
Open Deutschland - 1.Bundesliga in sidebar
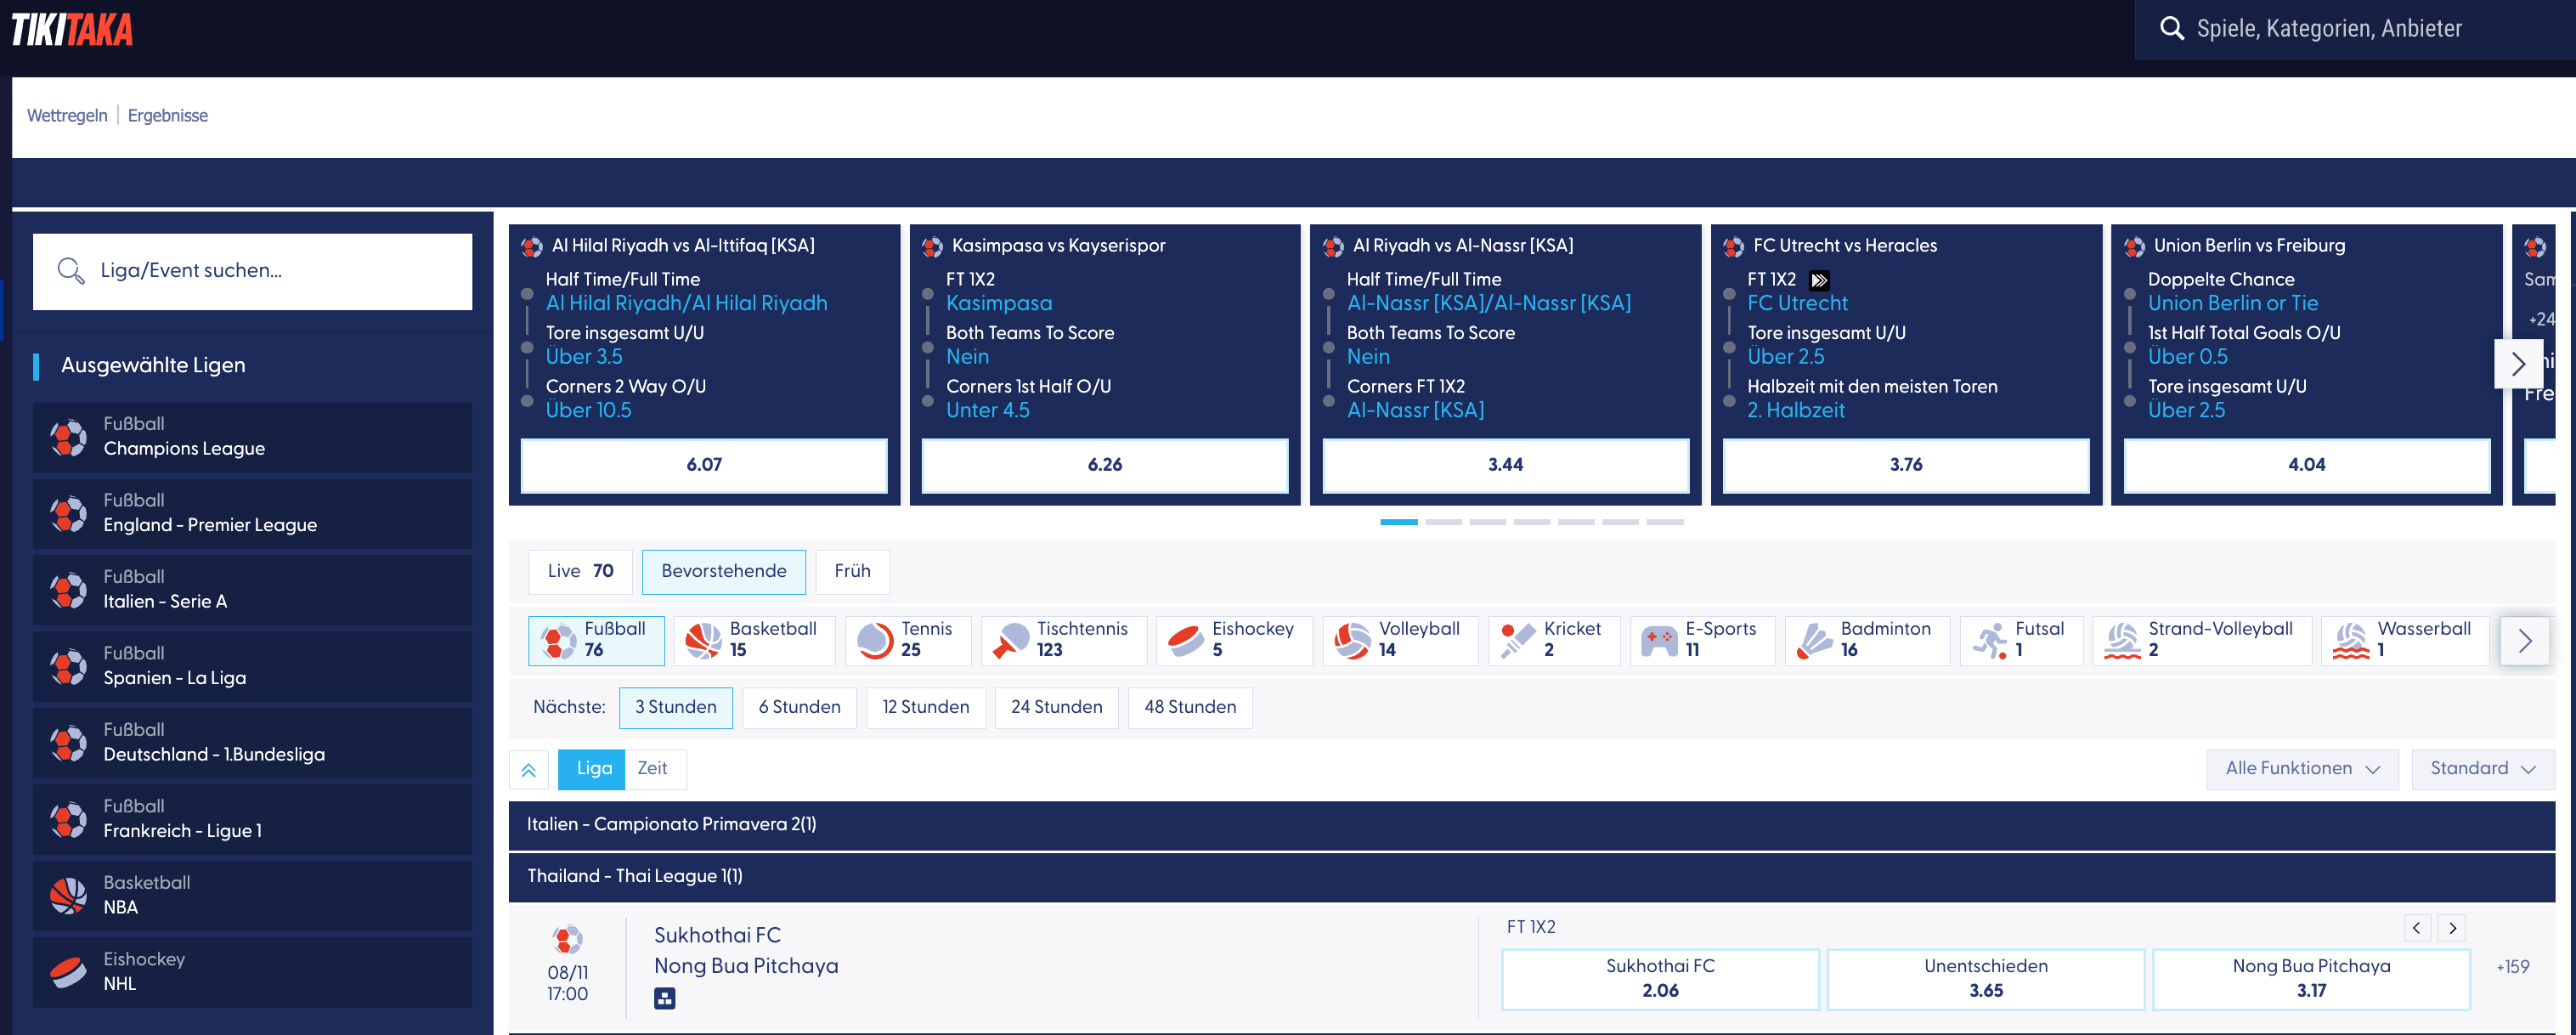coord(252,743)
